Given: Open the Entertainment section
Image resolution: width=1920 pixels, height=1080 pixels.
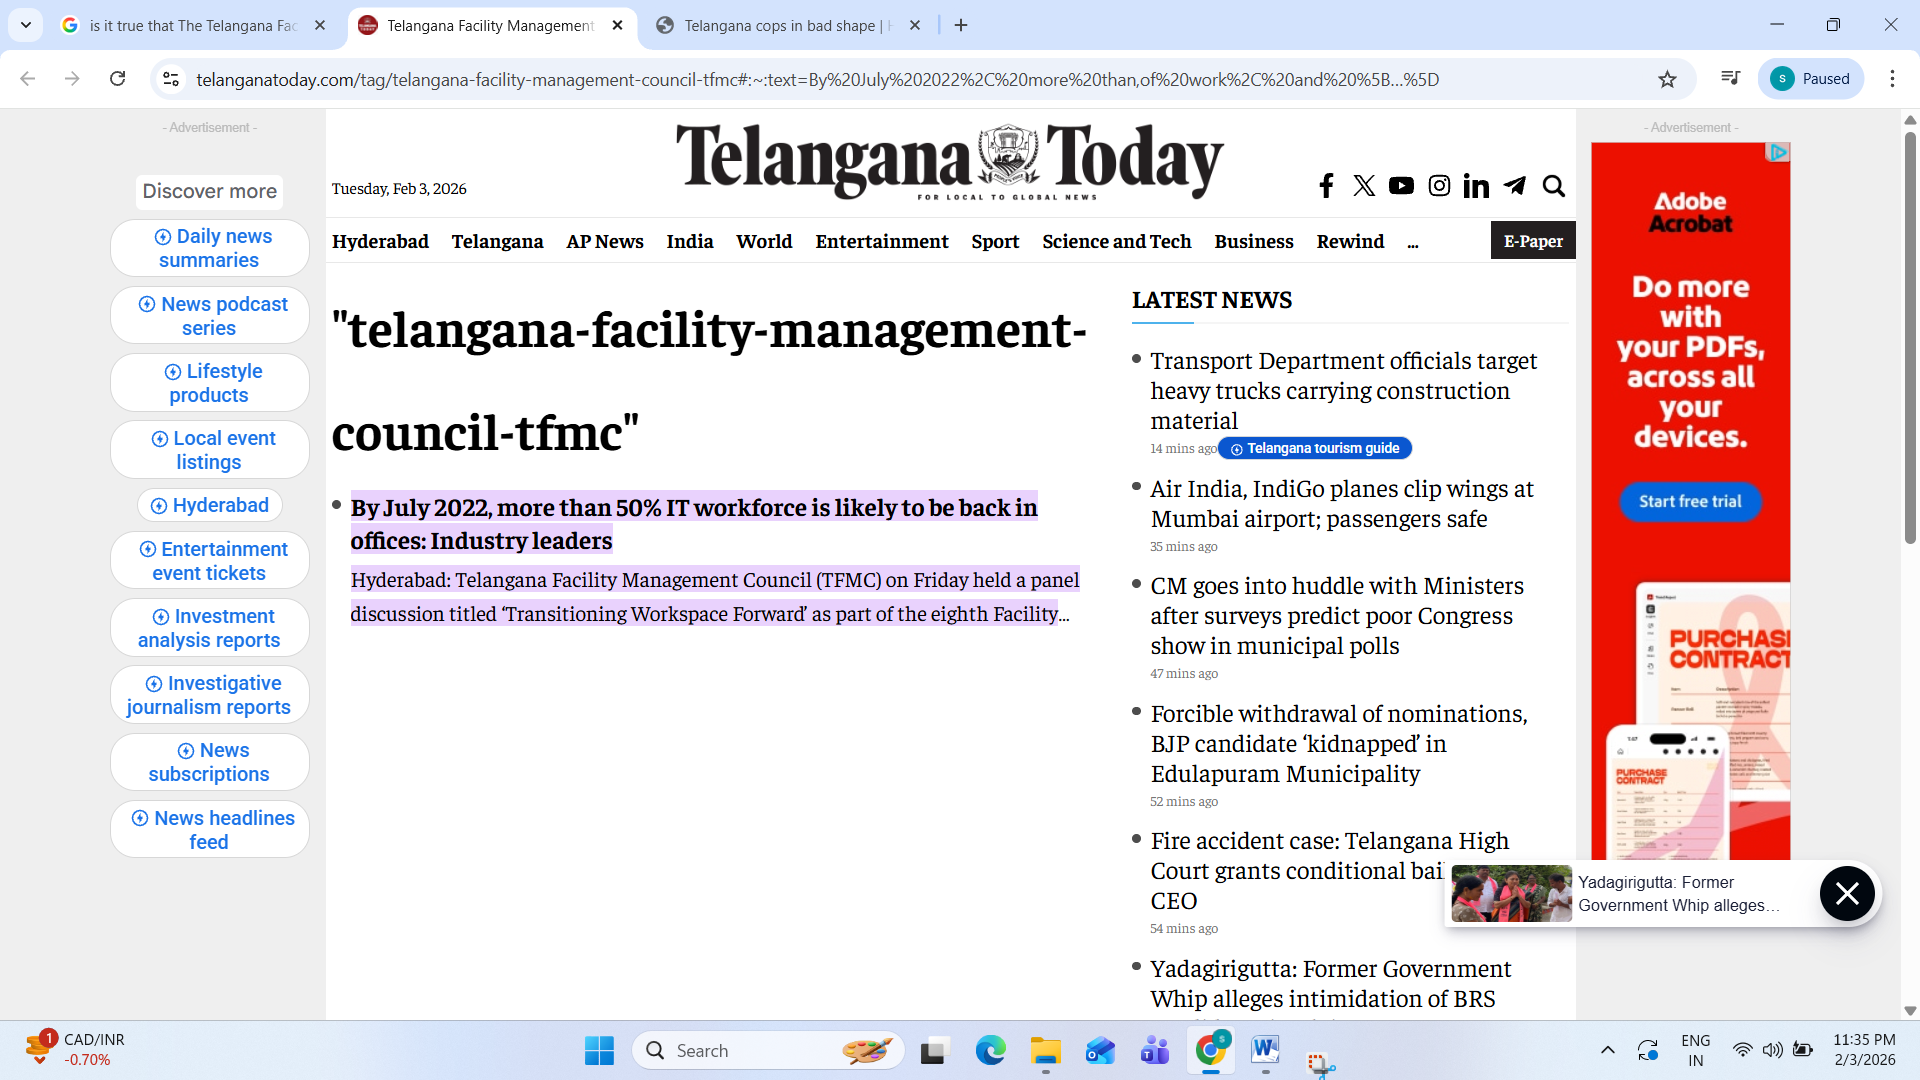Looking at the screenshot, I should 882,242.
